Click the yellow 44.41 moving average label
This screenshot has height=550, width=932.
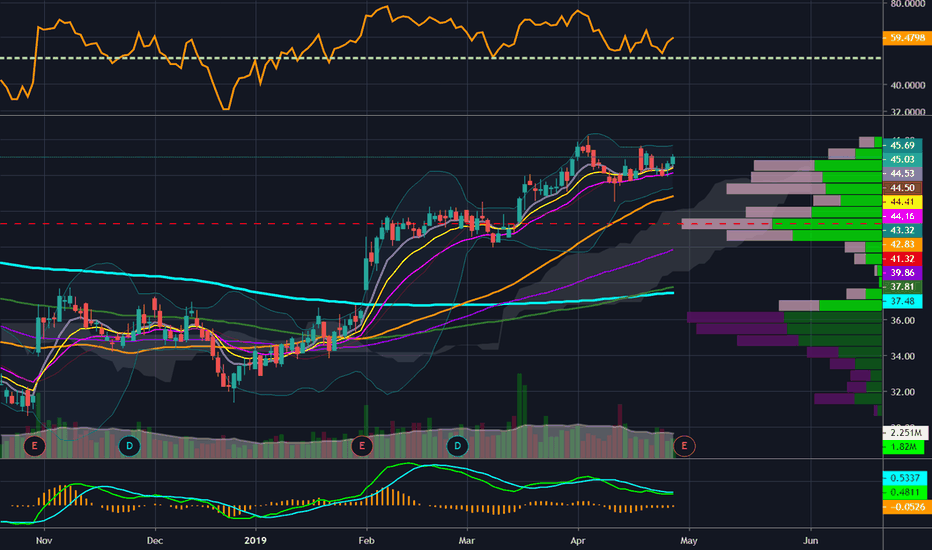902,202
